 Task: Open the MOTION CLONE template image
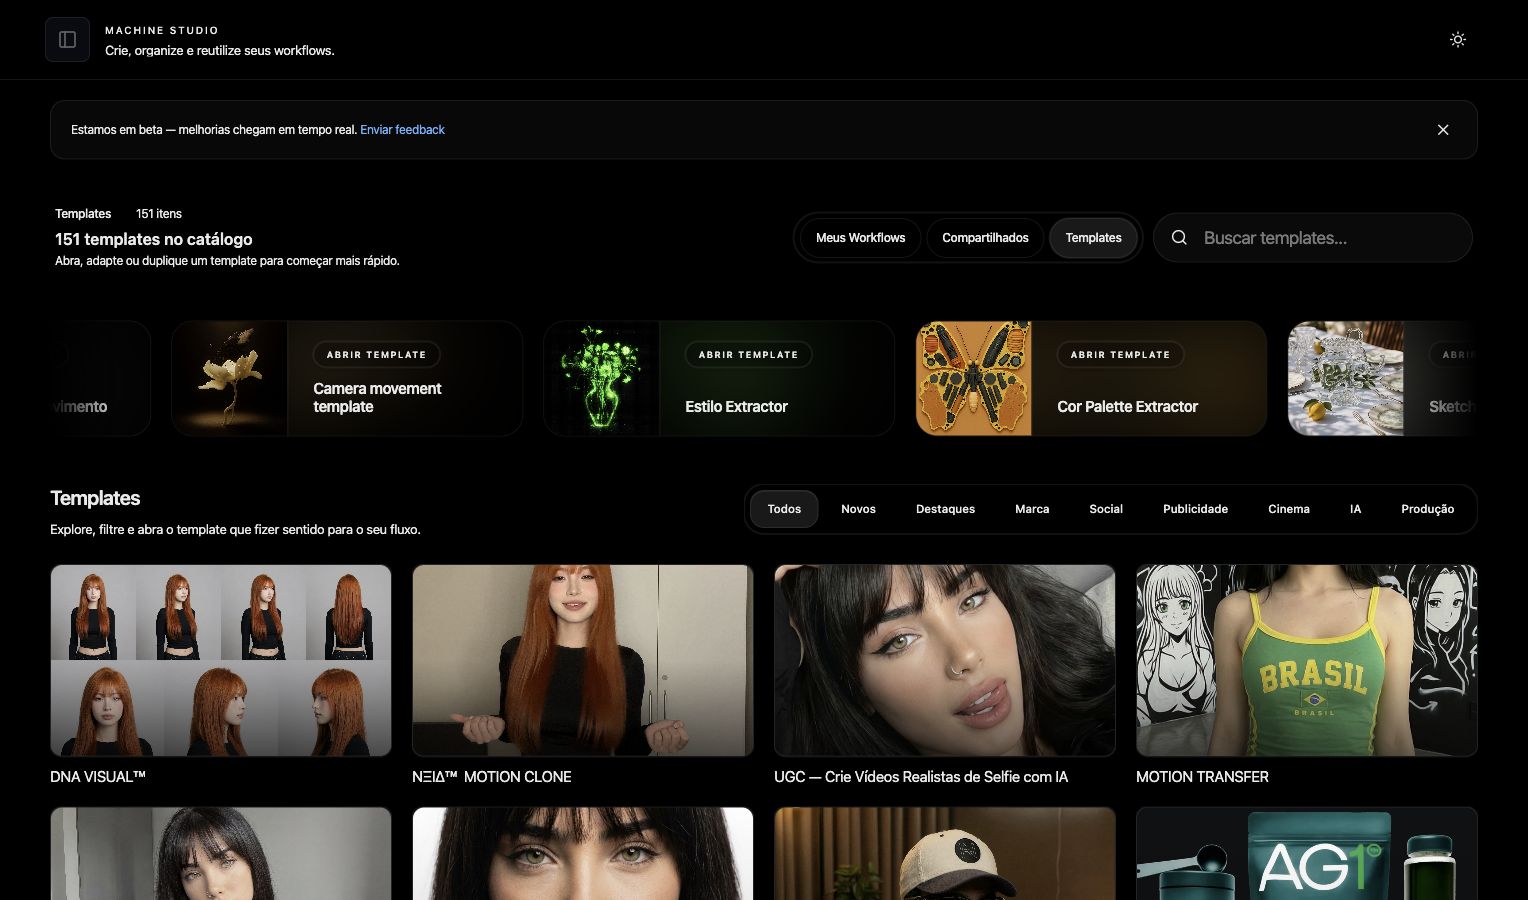tap(583, 660)
